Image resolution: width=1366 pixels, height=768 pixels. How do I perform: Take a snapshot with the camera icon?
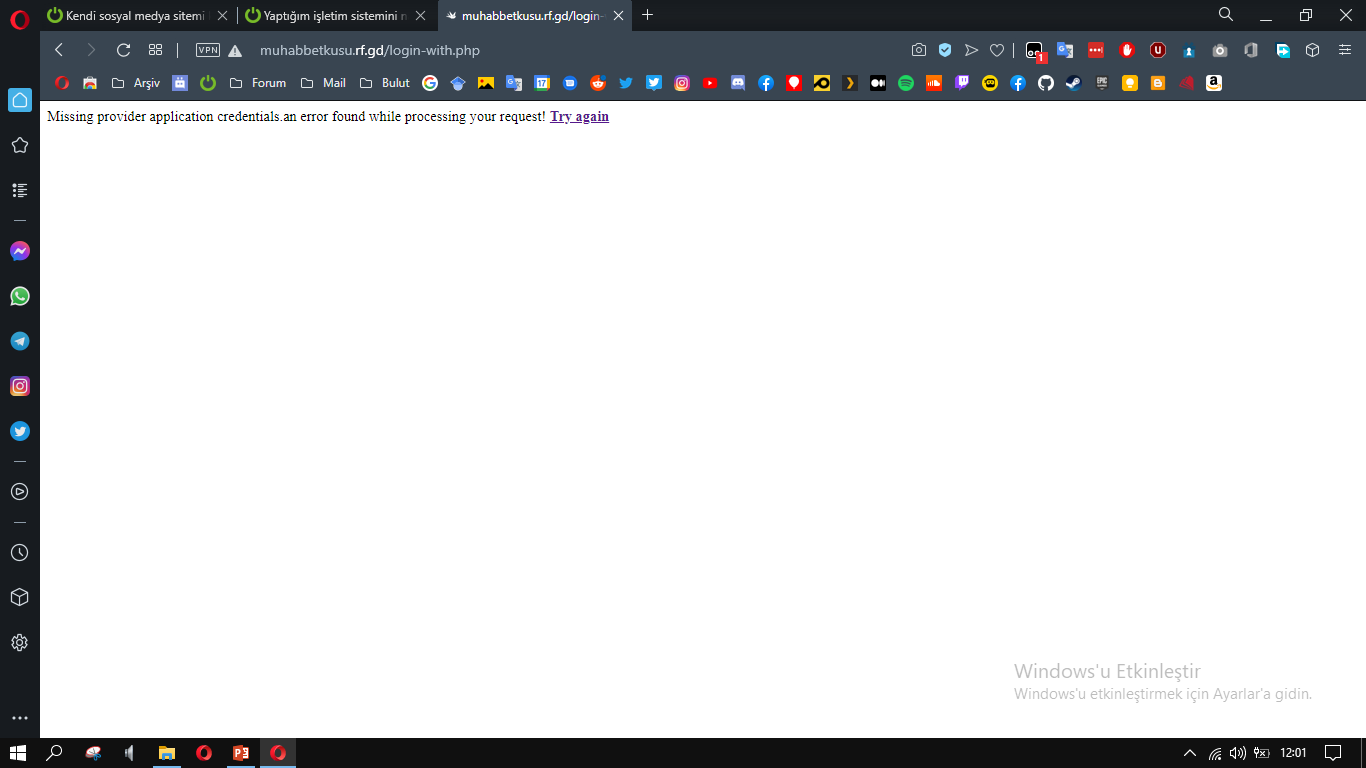click(919, 50)
